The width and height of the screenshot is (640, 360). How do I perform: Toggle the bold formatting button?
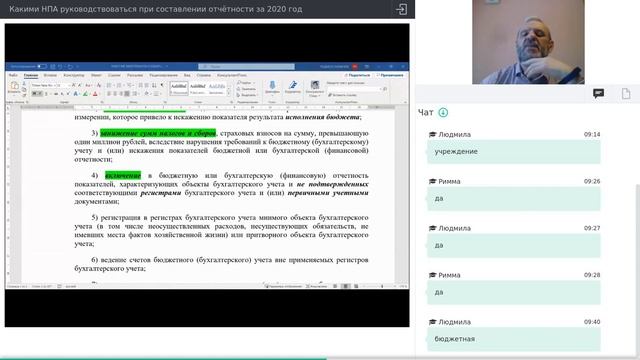[35, 93]
